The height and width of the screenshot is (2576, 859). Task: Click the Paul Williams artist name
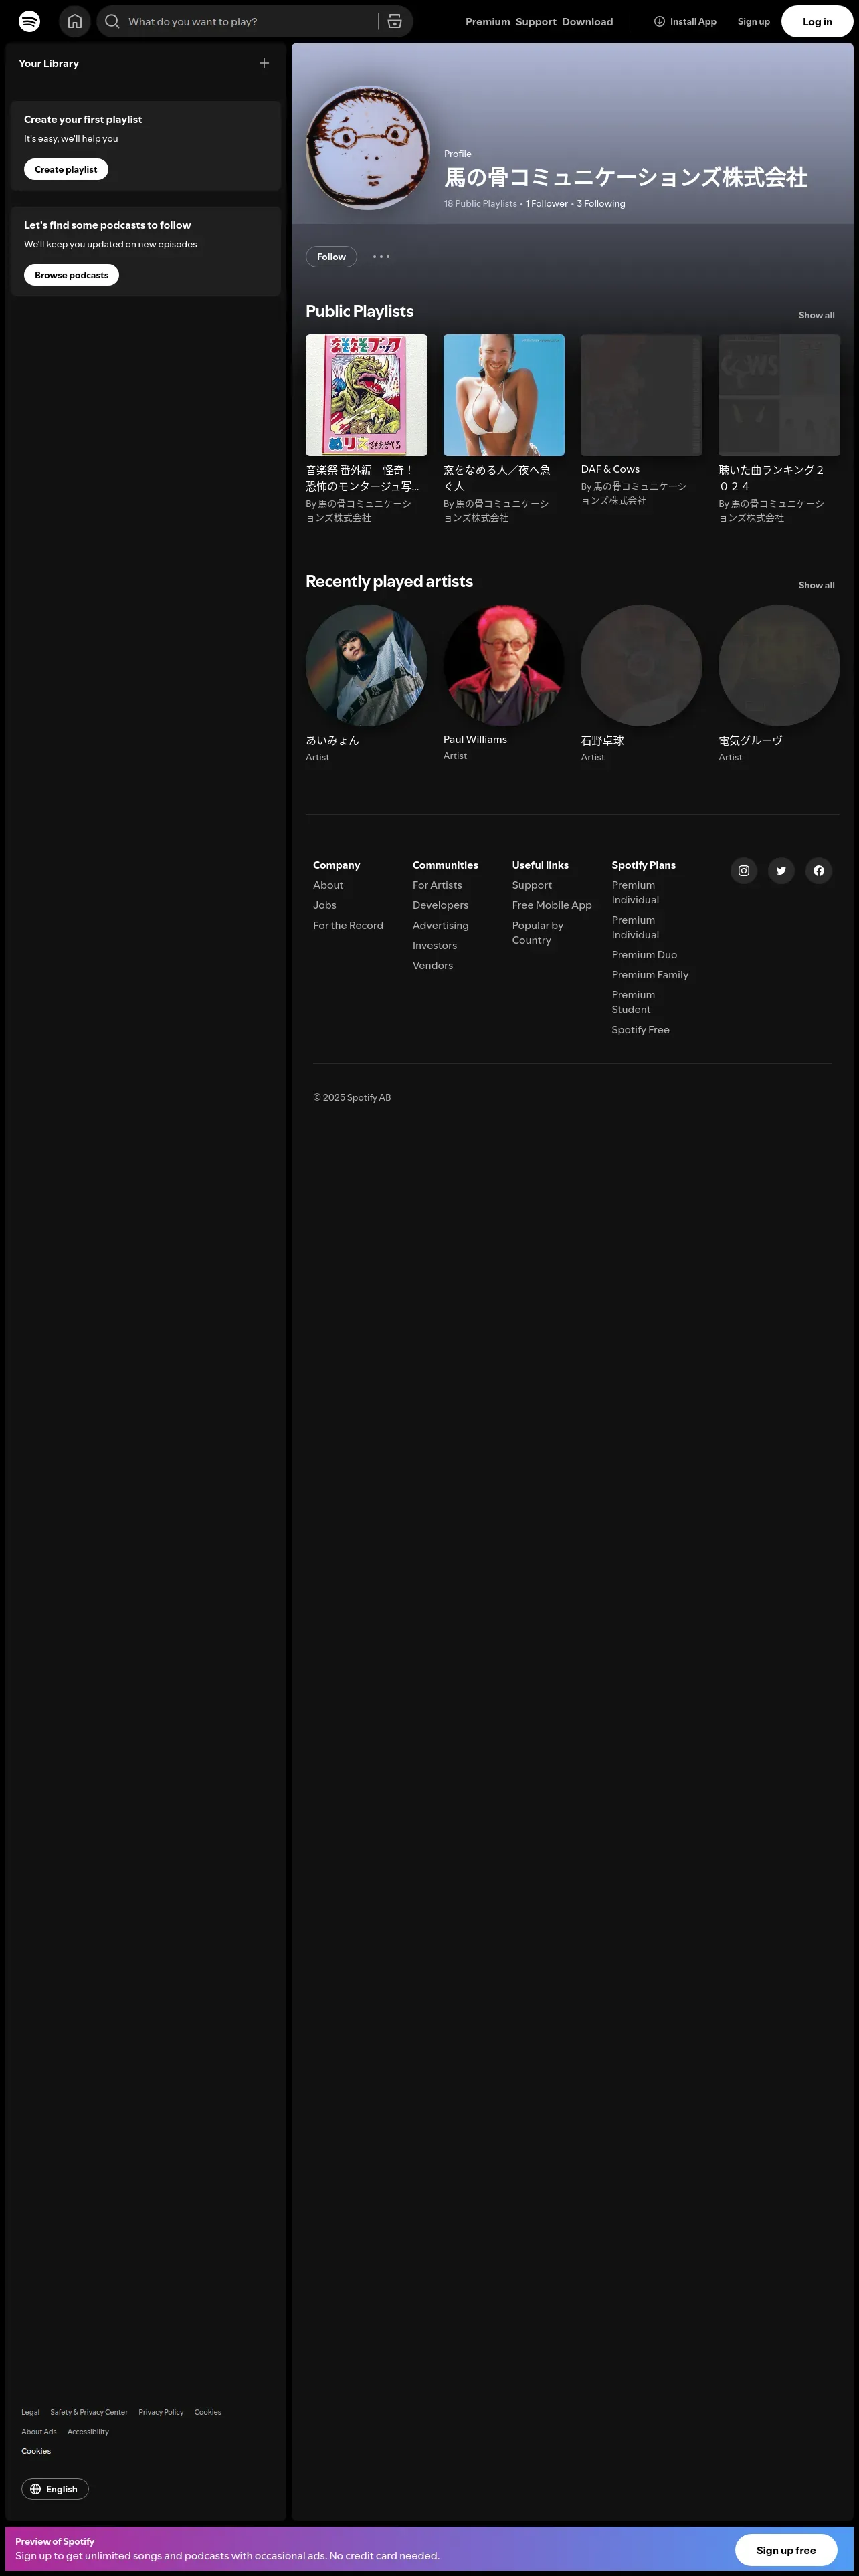click(x=475, y=739)
